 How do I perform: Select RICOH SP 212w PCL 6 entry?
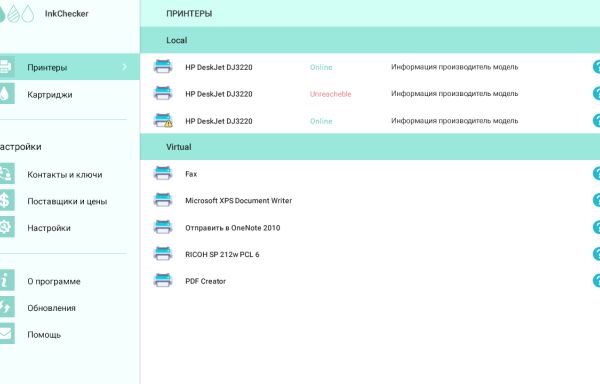(x=222, y=254)
